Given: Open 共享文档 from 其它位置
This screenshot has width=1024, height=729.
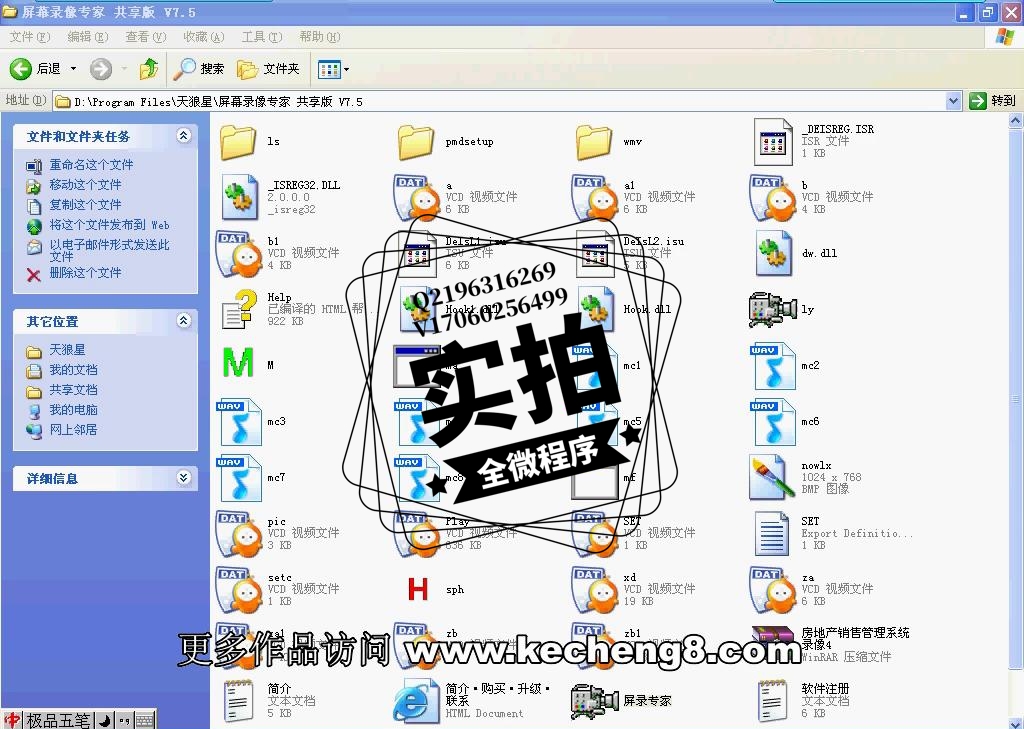Looking at the screenshot, I should tap(73, 390).
